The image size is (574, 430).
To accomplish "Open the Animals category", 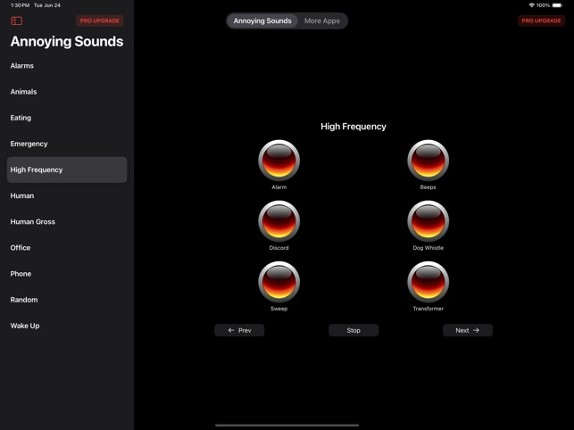I will [x=67, y=92].
